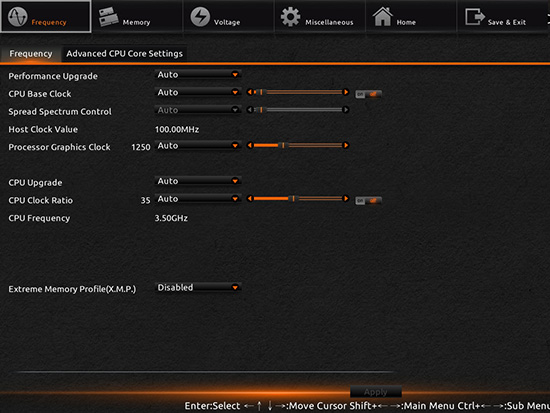The image size is (550, 413).
Task: Select the Host Clock Value label
Action: 43,129
